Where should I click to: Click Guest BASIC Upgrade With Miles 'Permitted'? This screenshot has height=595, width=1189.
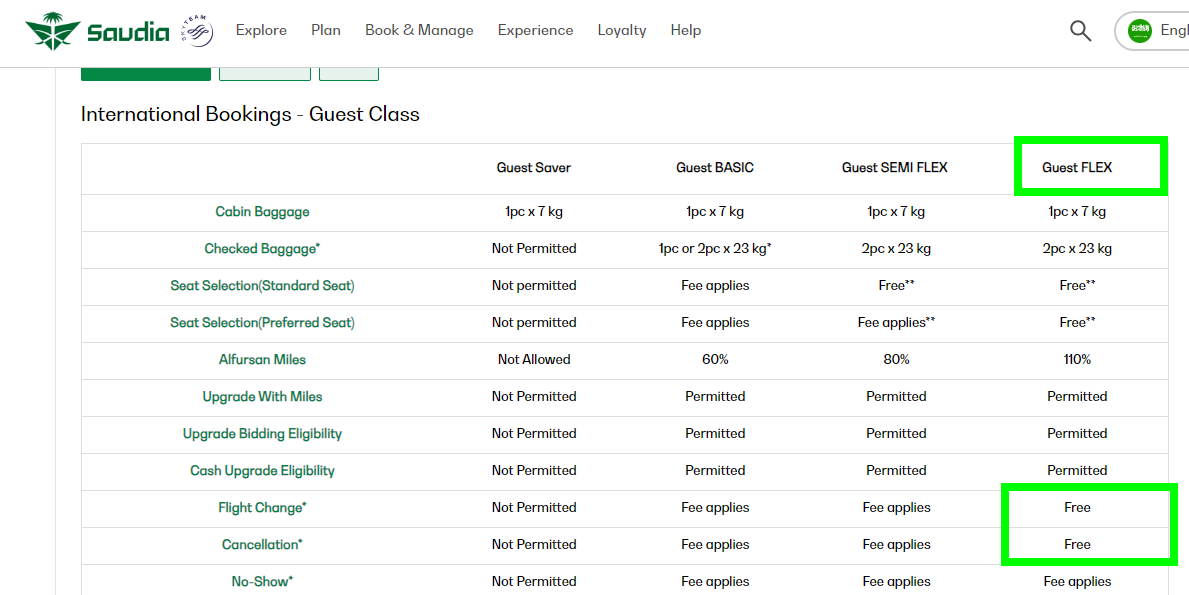[715, 396]
